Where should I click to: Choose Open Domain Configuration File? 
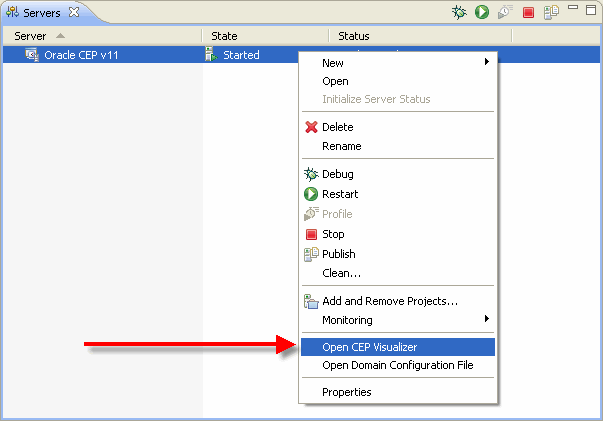coord(398,365)
